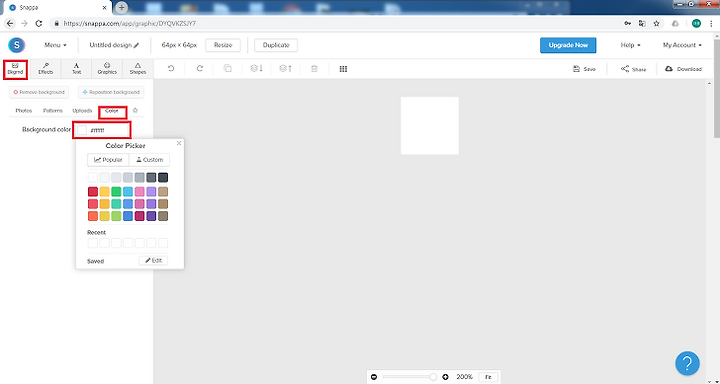Pick the magenta swatch in third color row
This screenshot has width=720, height=384.
140,215
